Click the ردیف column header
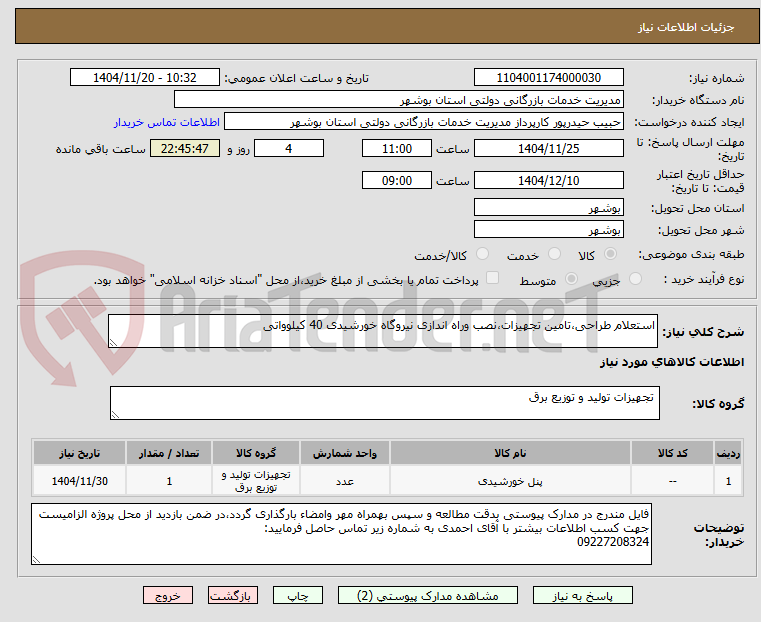The height and width of the screenshot is (622, 761). [728, 453]
